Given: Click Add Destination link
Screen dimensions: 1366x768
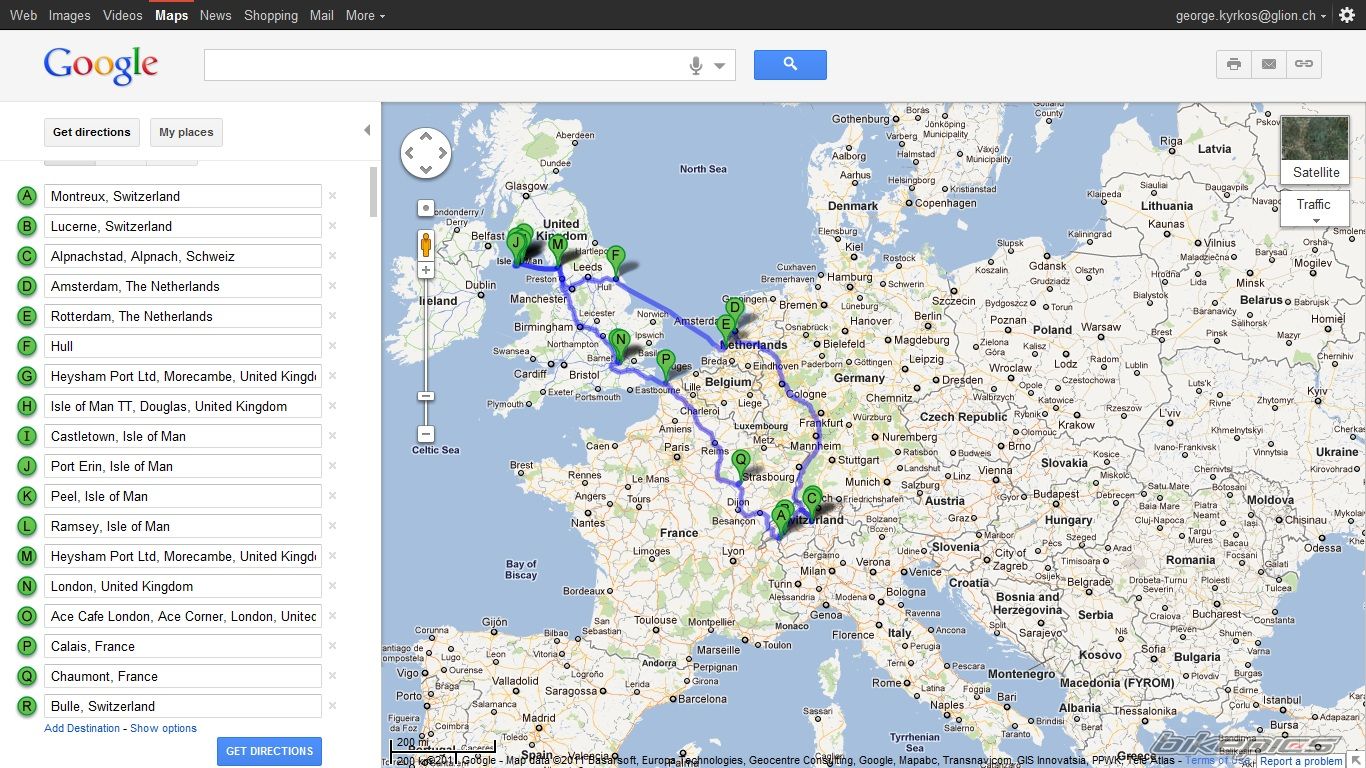Looking at the screenshot, I should point(82,728).
